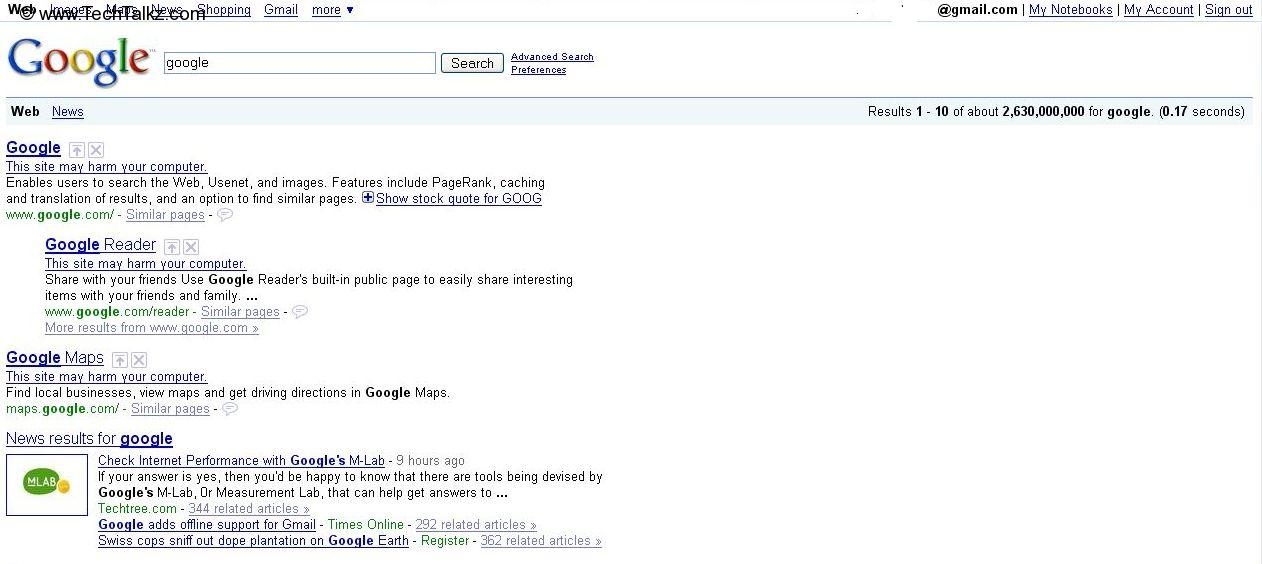Open the Google Reader result title
The width and height of the screenshot is (1262, 564).
click(100, 245)
